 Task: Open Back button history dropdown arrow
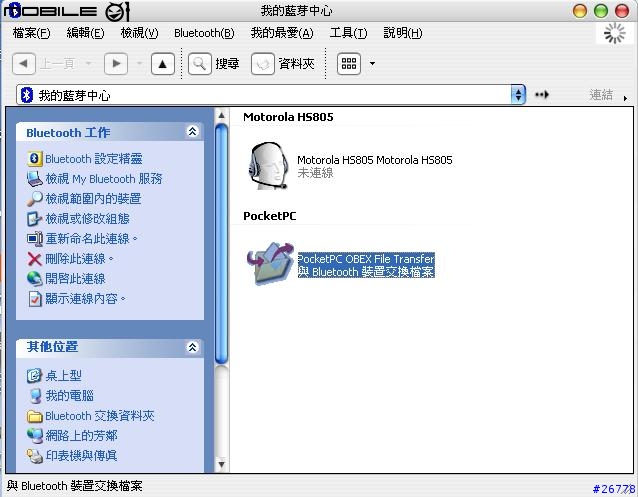point(88,63)
